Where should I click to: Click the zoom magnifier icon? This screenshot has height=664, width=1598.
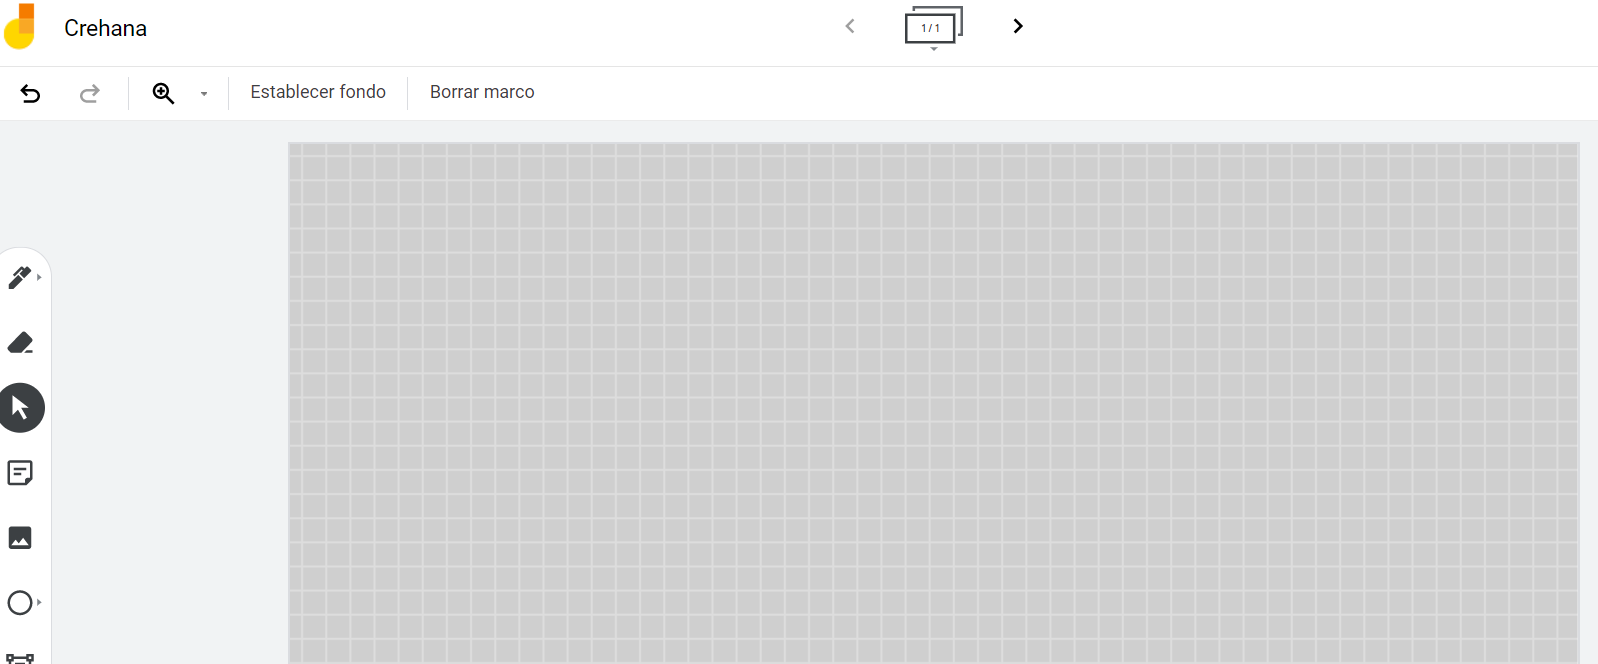[163, 93]
